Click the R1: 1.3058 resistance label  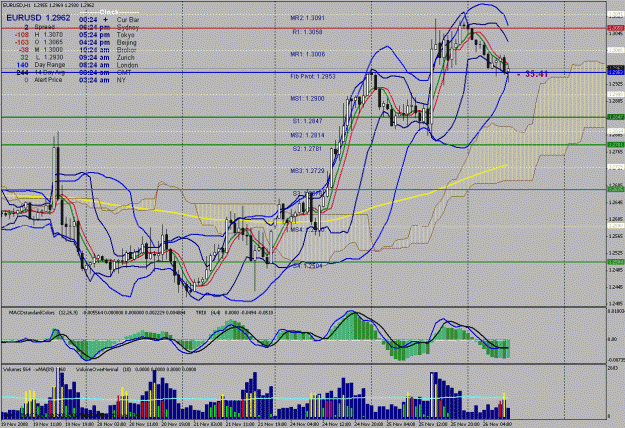[307, 32]
